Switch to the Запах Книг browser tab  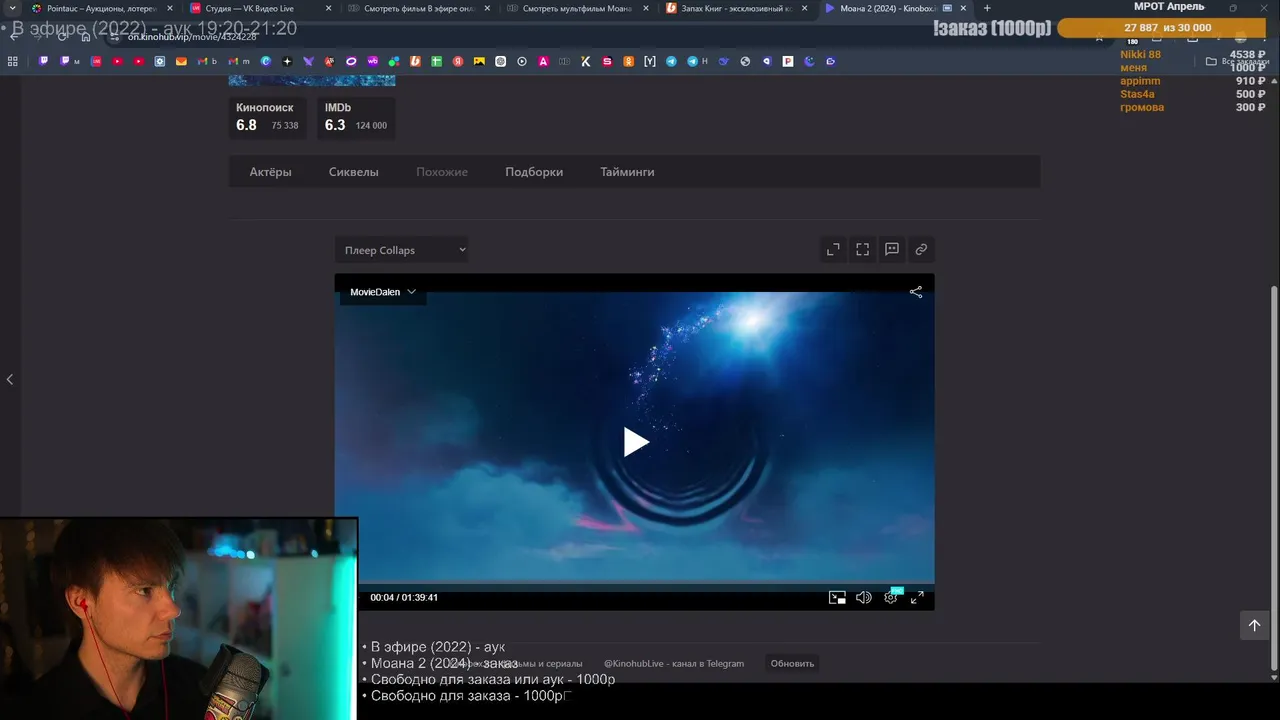(x=735, y=8)
